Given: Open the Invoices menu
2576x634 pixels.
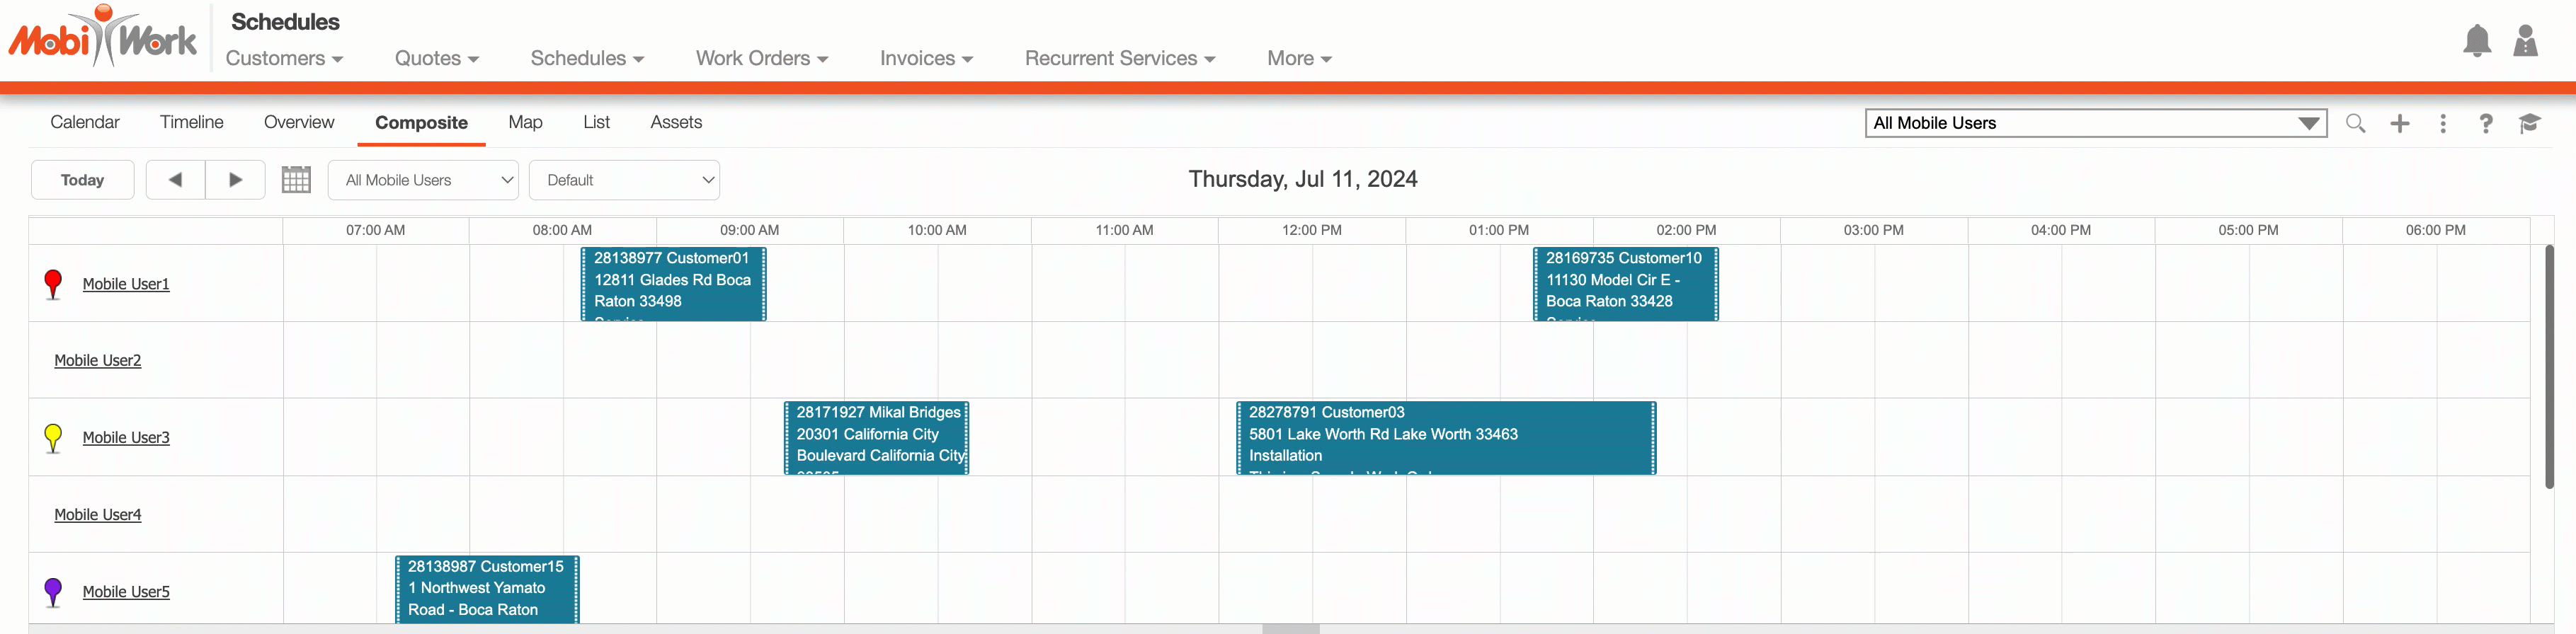Looking at the screenshot, I should [x=926, y=58].
